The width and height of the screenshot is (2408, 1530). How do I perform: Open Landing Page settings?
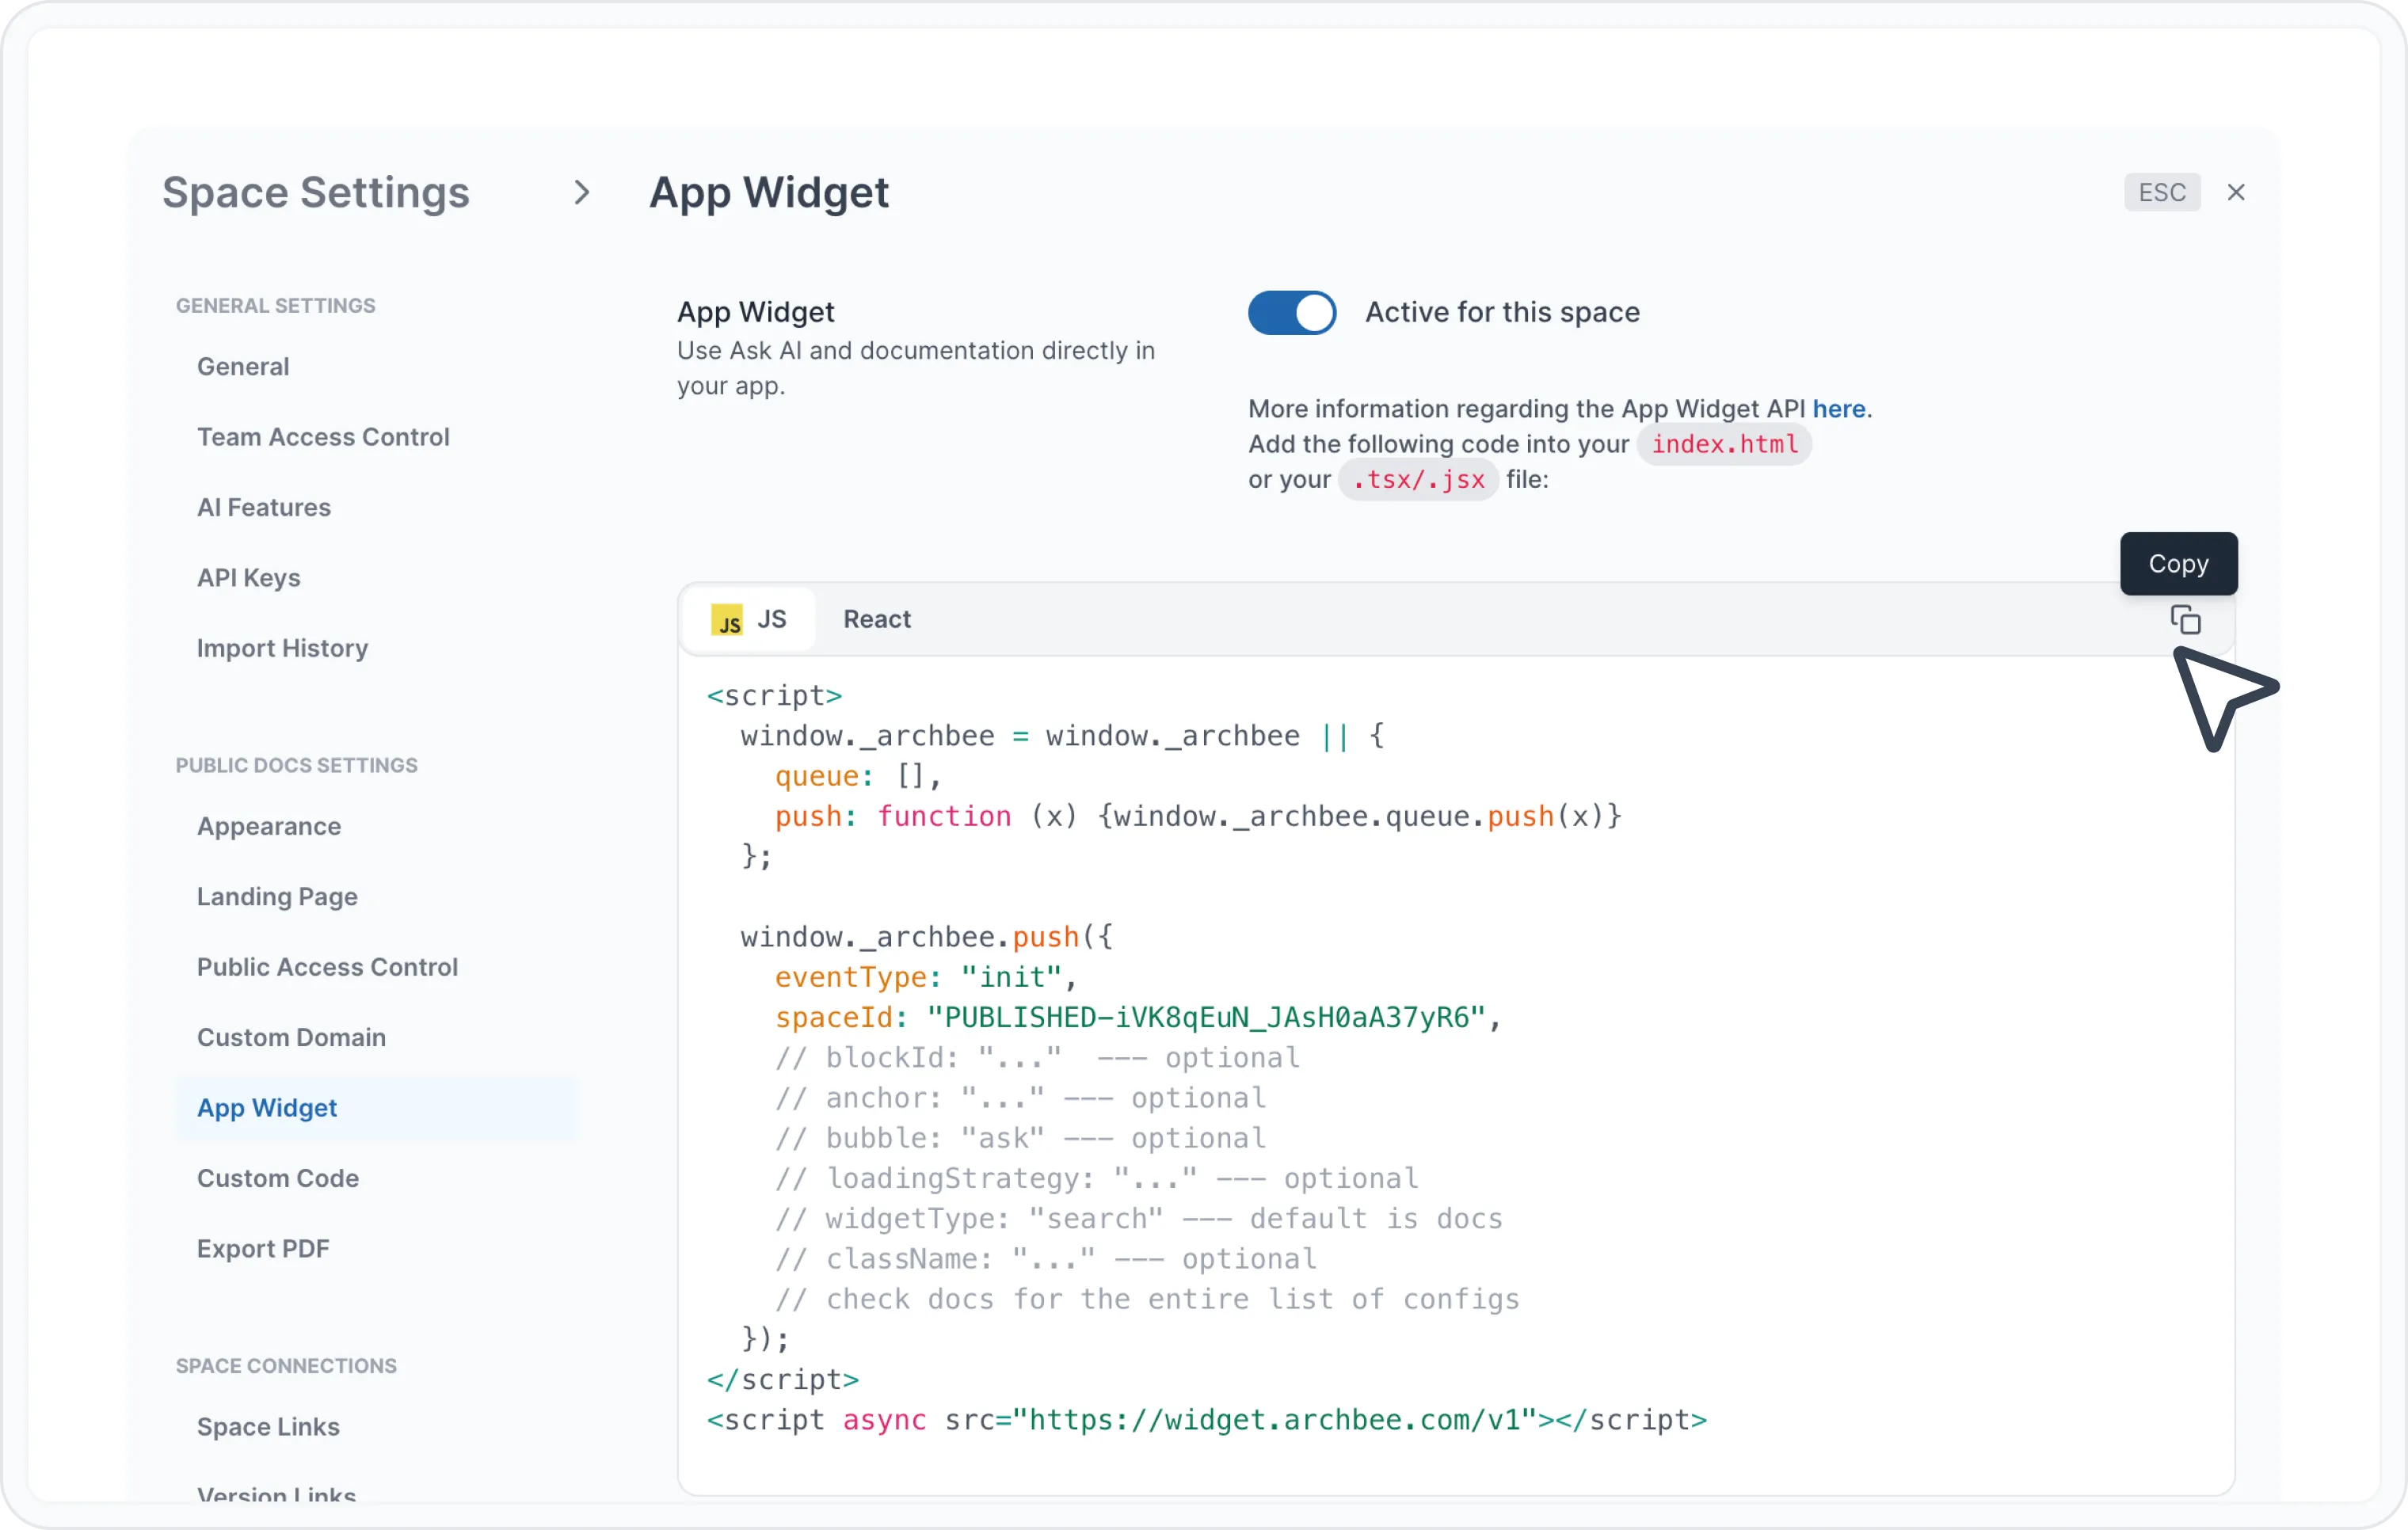tap(277, 896)
